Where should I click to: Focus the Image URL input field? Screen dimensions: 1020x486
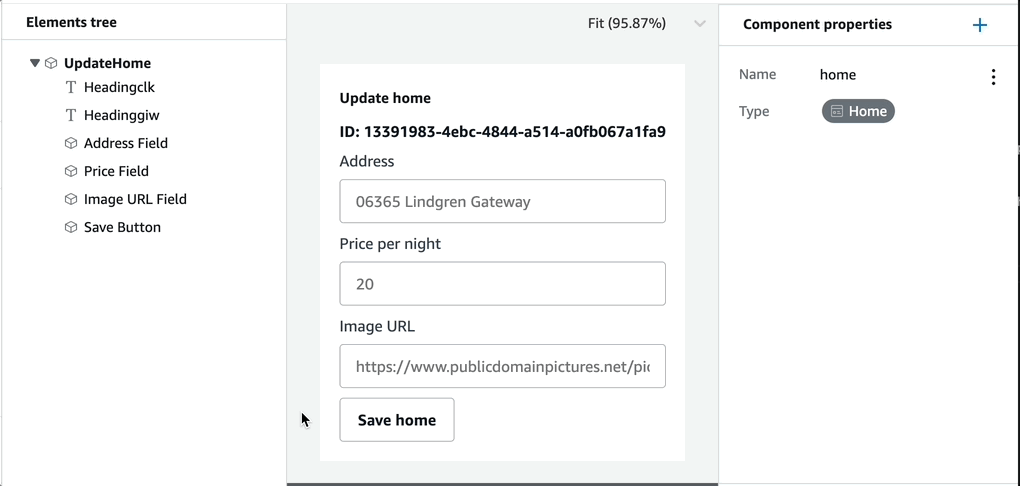click(x=502, y=366)
